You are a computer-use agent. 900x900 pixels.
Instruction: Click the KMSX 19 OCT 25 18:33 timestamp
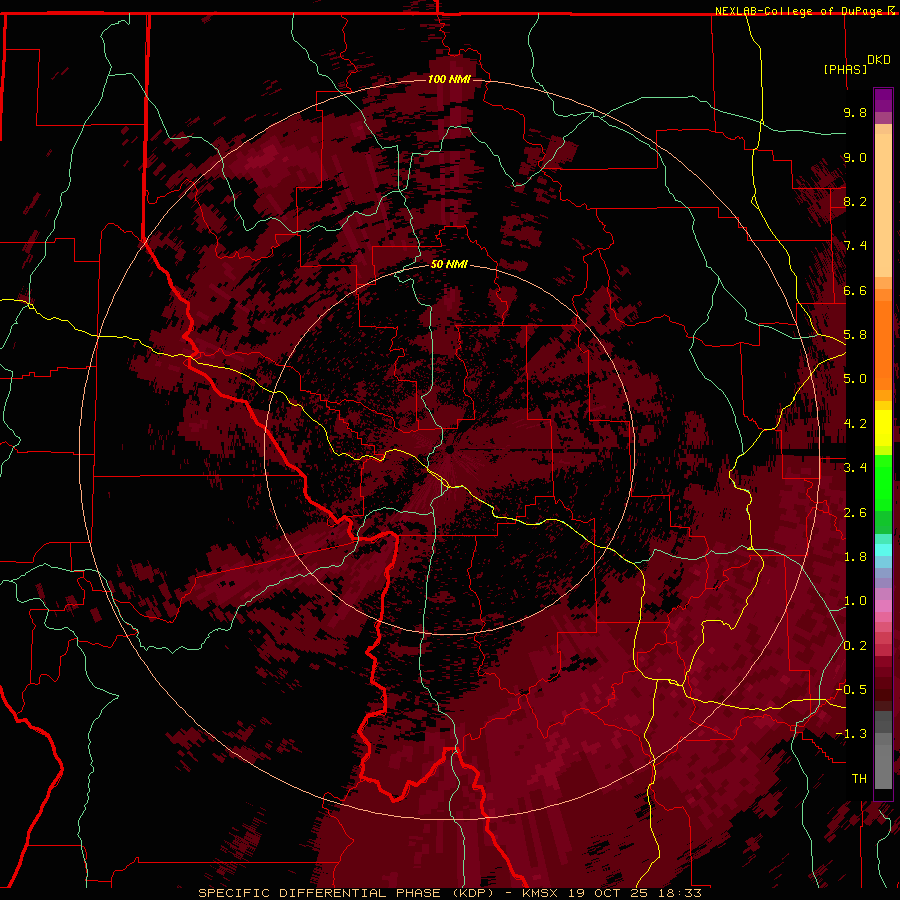click(612, 893)
